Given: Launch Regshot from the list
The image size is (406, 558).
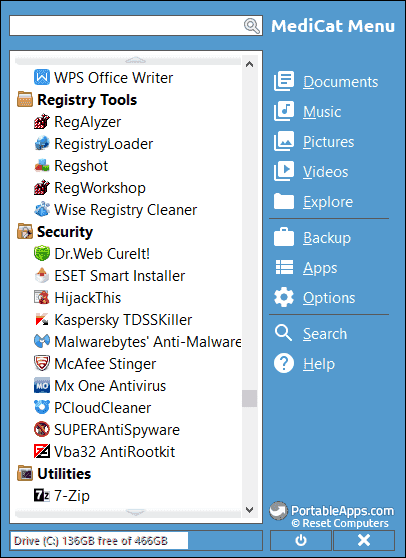Looking at the screenshot, I should tap(81, 165).
